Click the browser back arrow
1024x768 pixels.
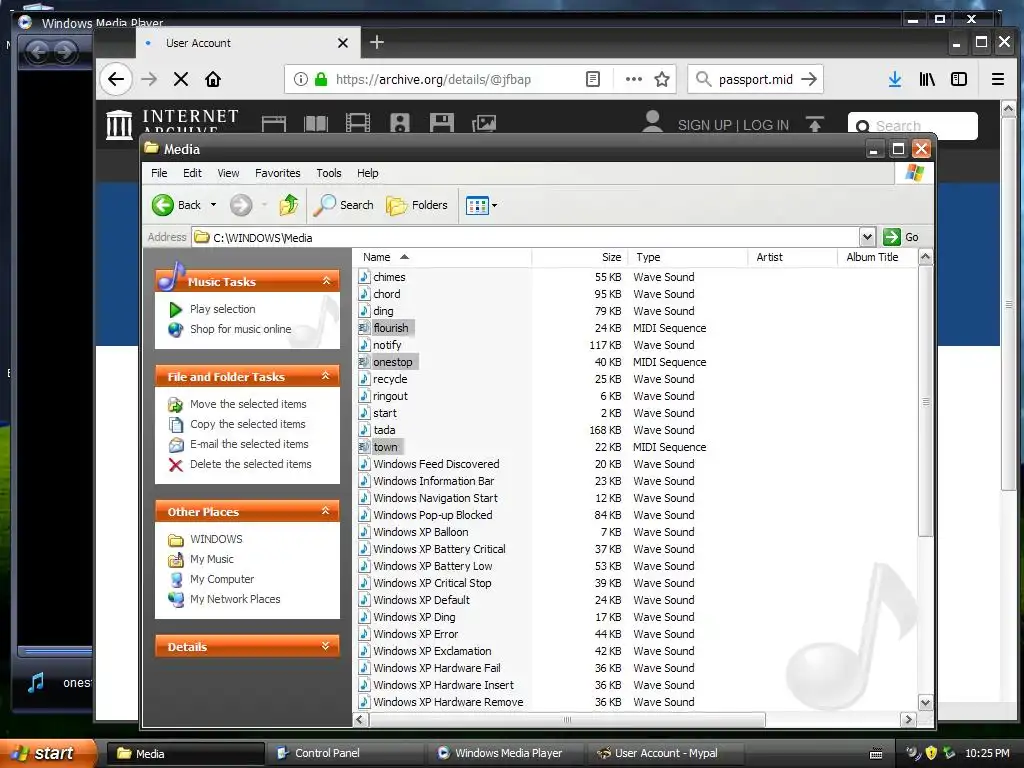(116, 80)
